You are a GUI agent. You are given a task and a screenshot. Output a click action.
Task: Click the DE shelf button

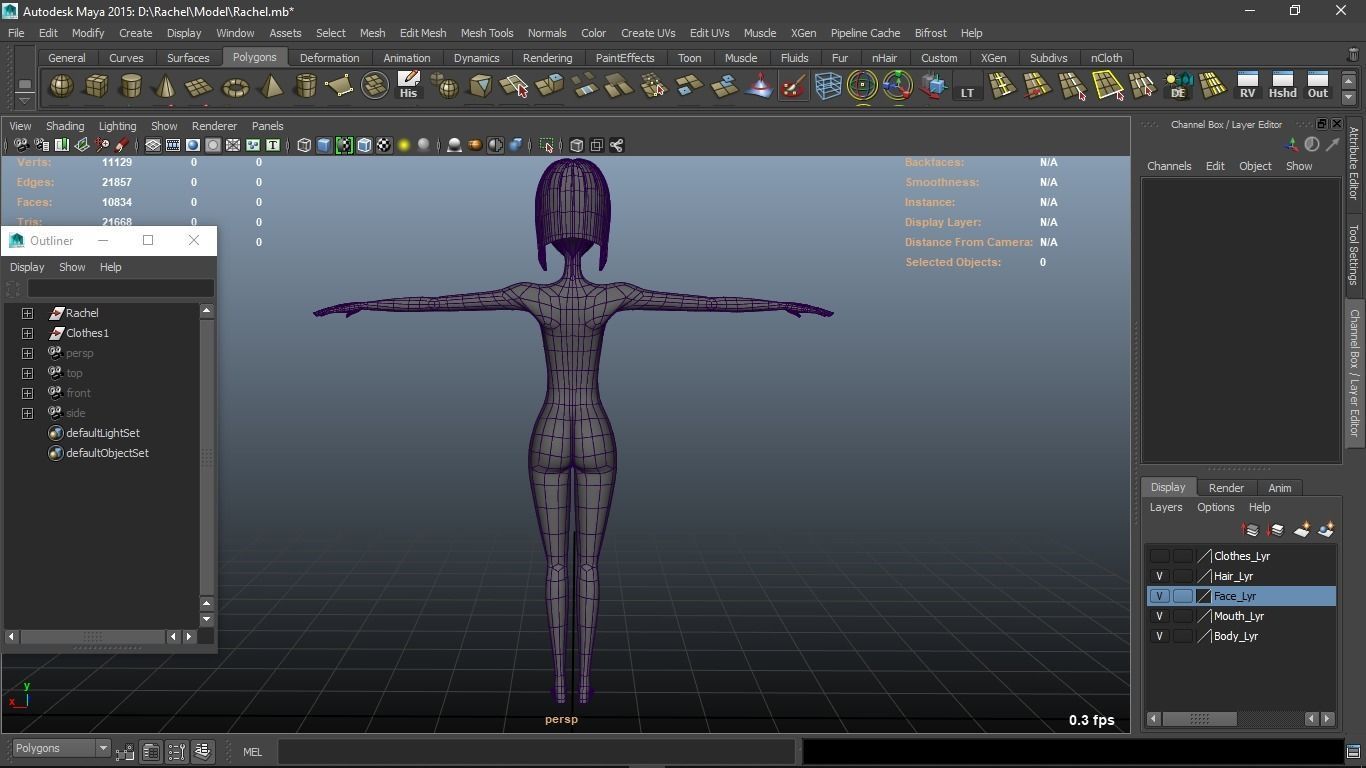coord(1178,86)
